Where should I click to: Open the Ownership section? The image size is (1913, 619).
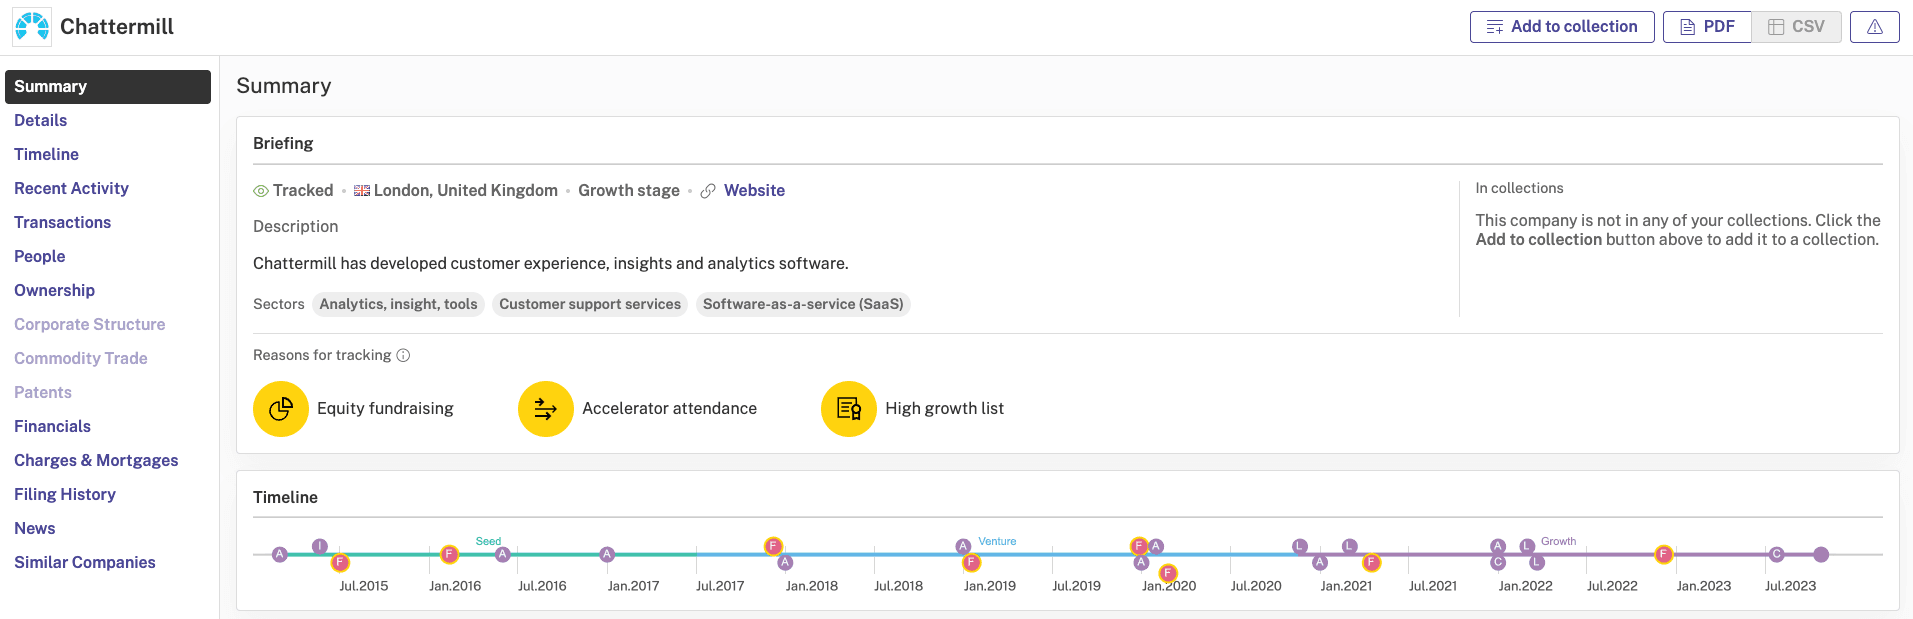54,291
